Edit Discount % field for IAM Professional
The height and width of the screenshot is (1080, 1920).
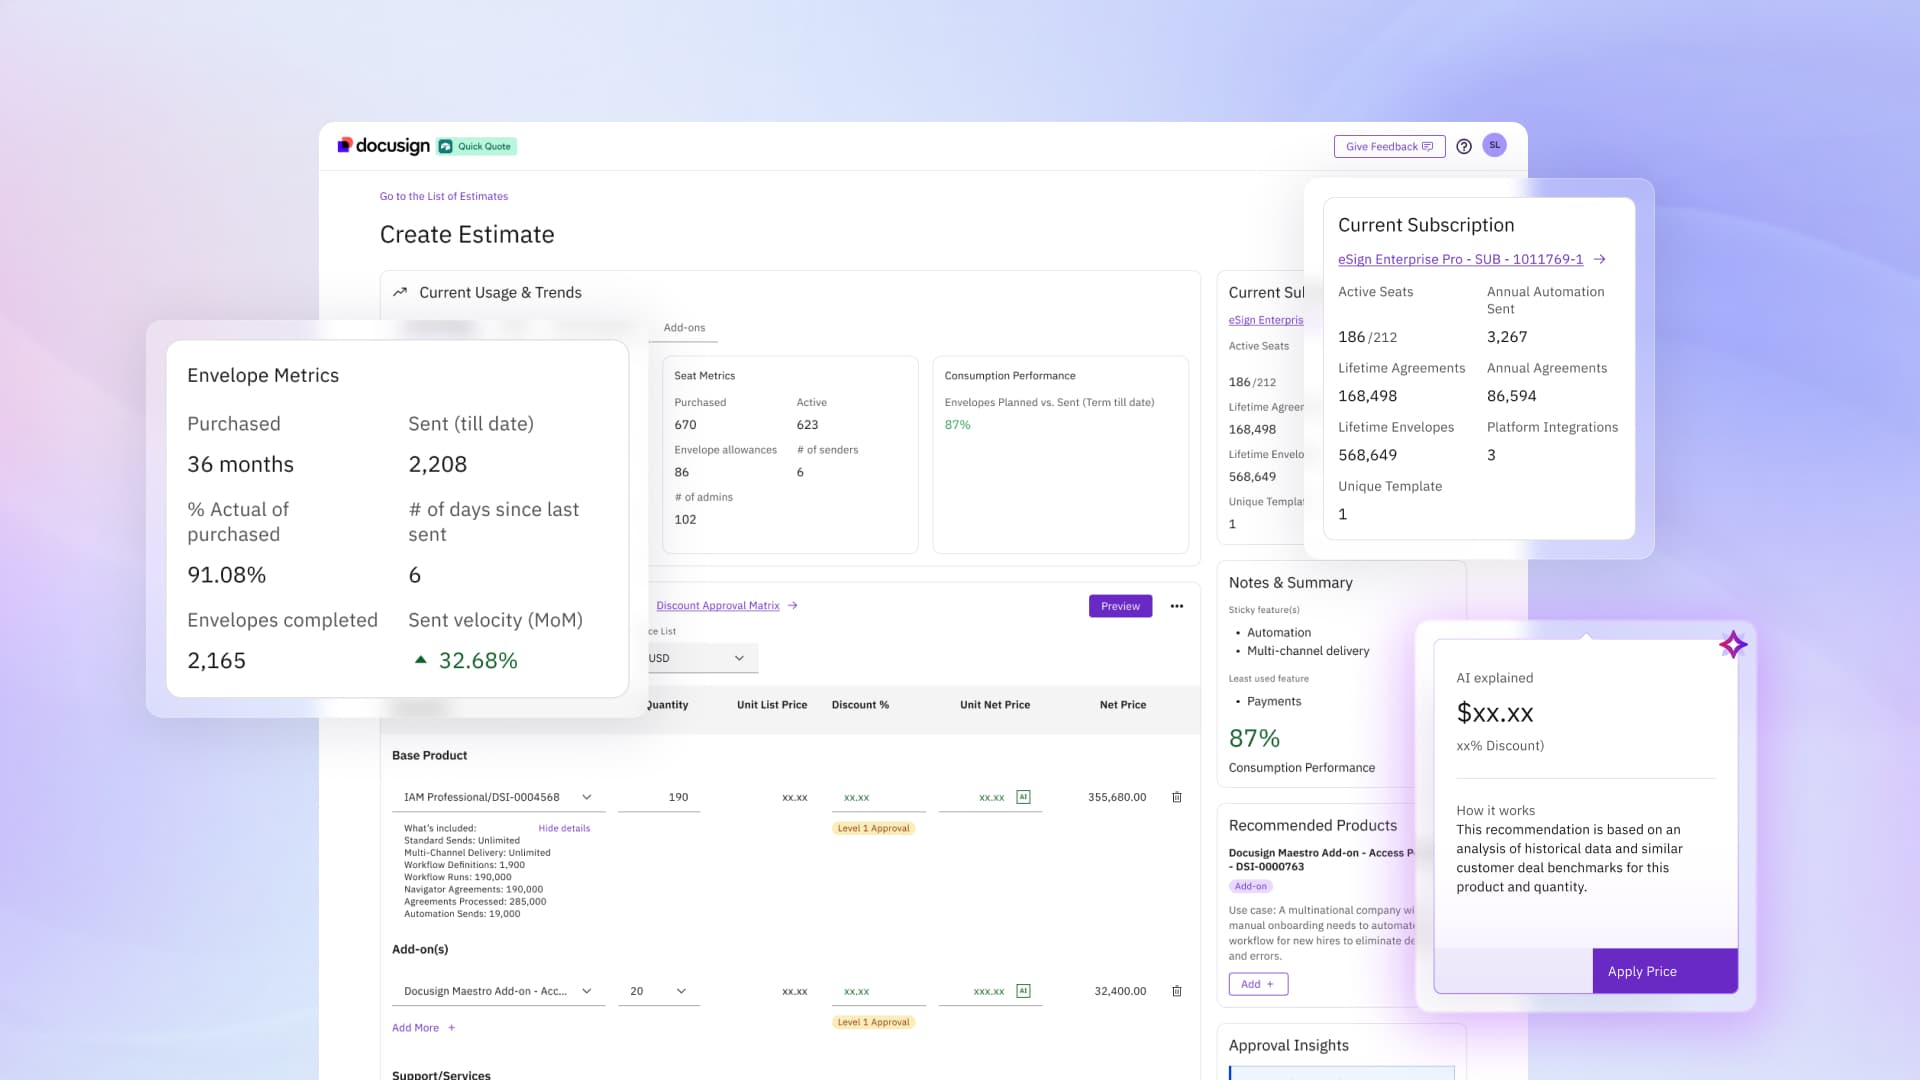878,797
